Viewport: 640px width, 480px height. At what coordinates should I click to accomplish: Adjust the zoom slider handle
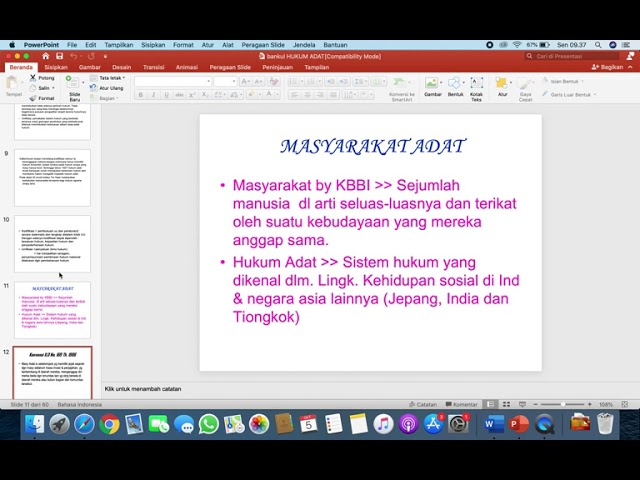tap(563, 404)
